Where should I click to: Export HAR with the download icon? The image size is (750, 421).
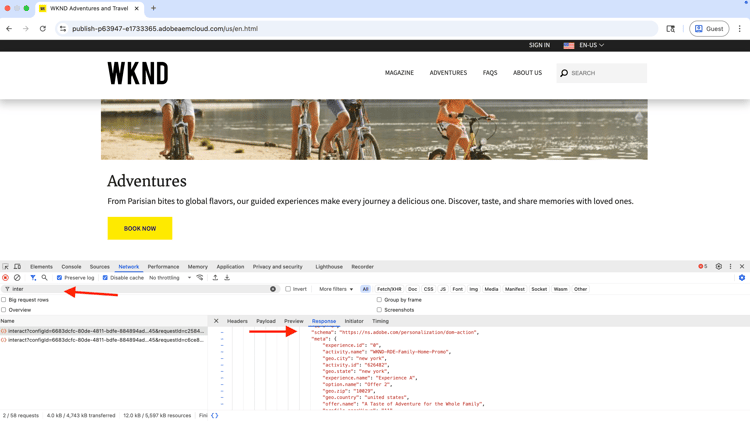(227, 277)
